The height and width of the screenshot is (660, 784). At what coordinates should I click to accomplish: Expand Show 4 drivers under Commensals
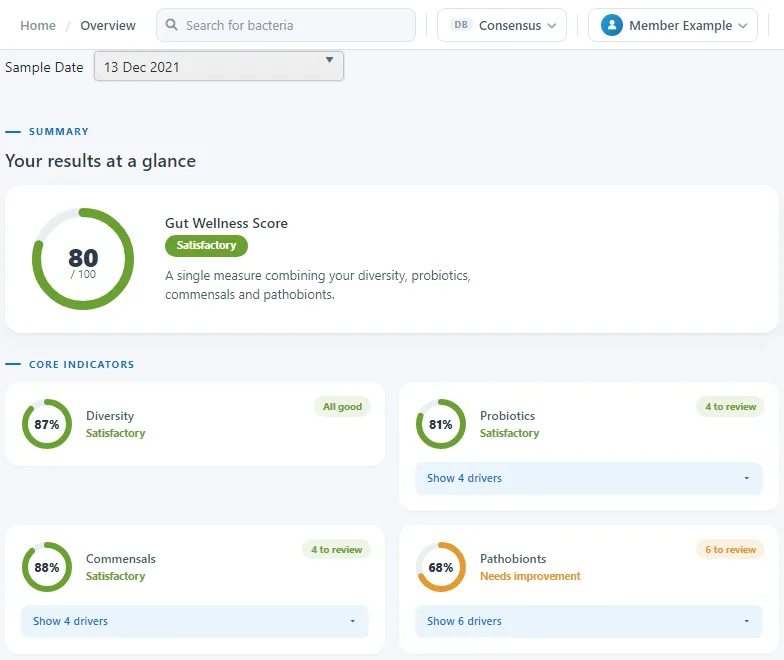194,622
